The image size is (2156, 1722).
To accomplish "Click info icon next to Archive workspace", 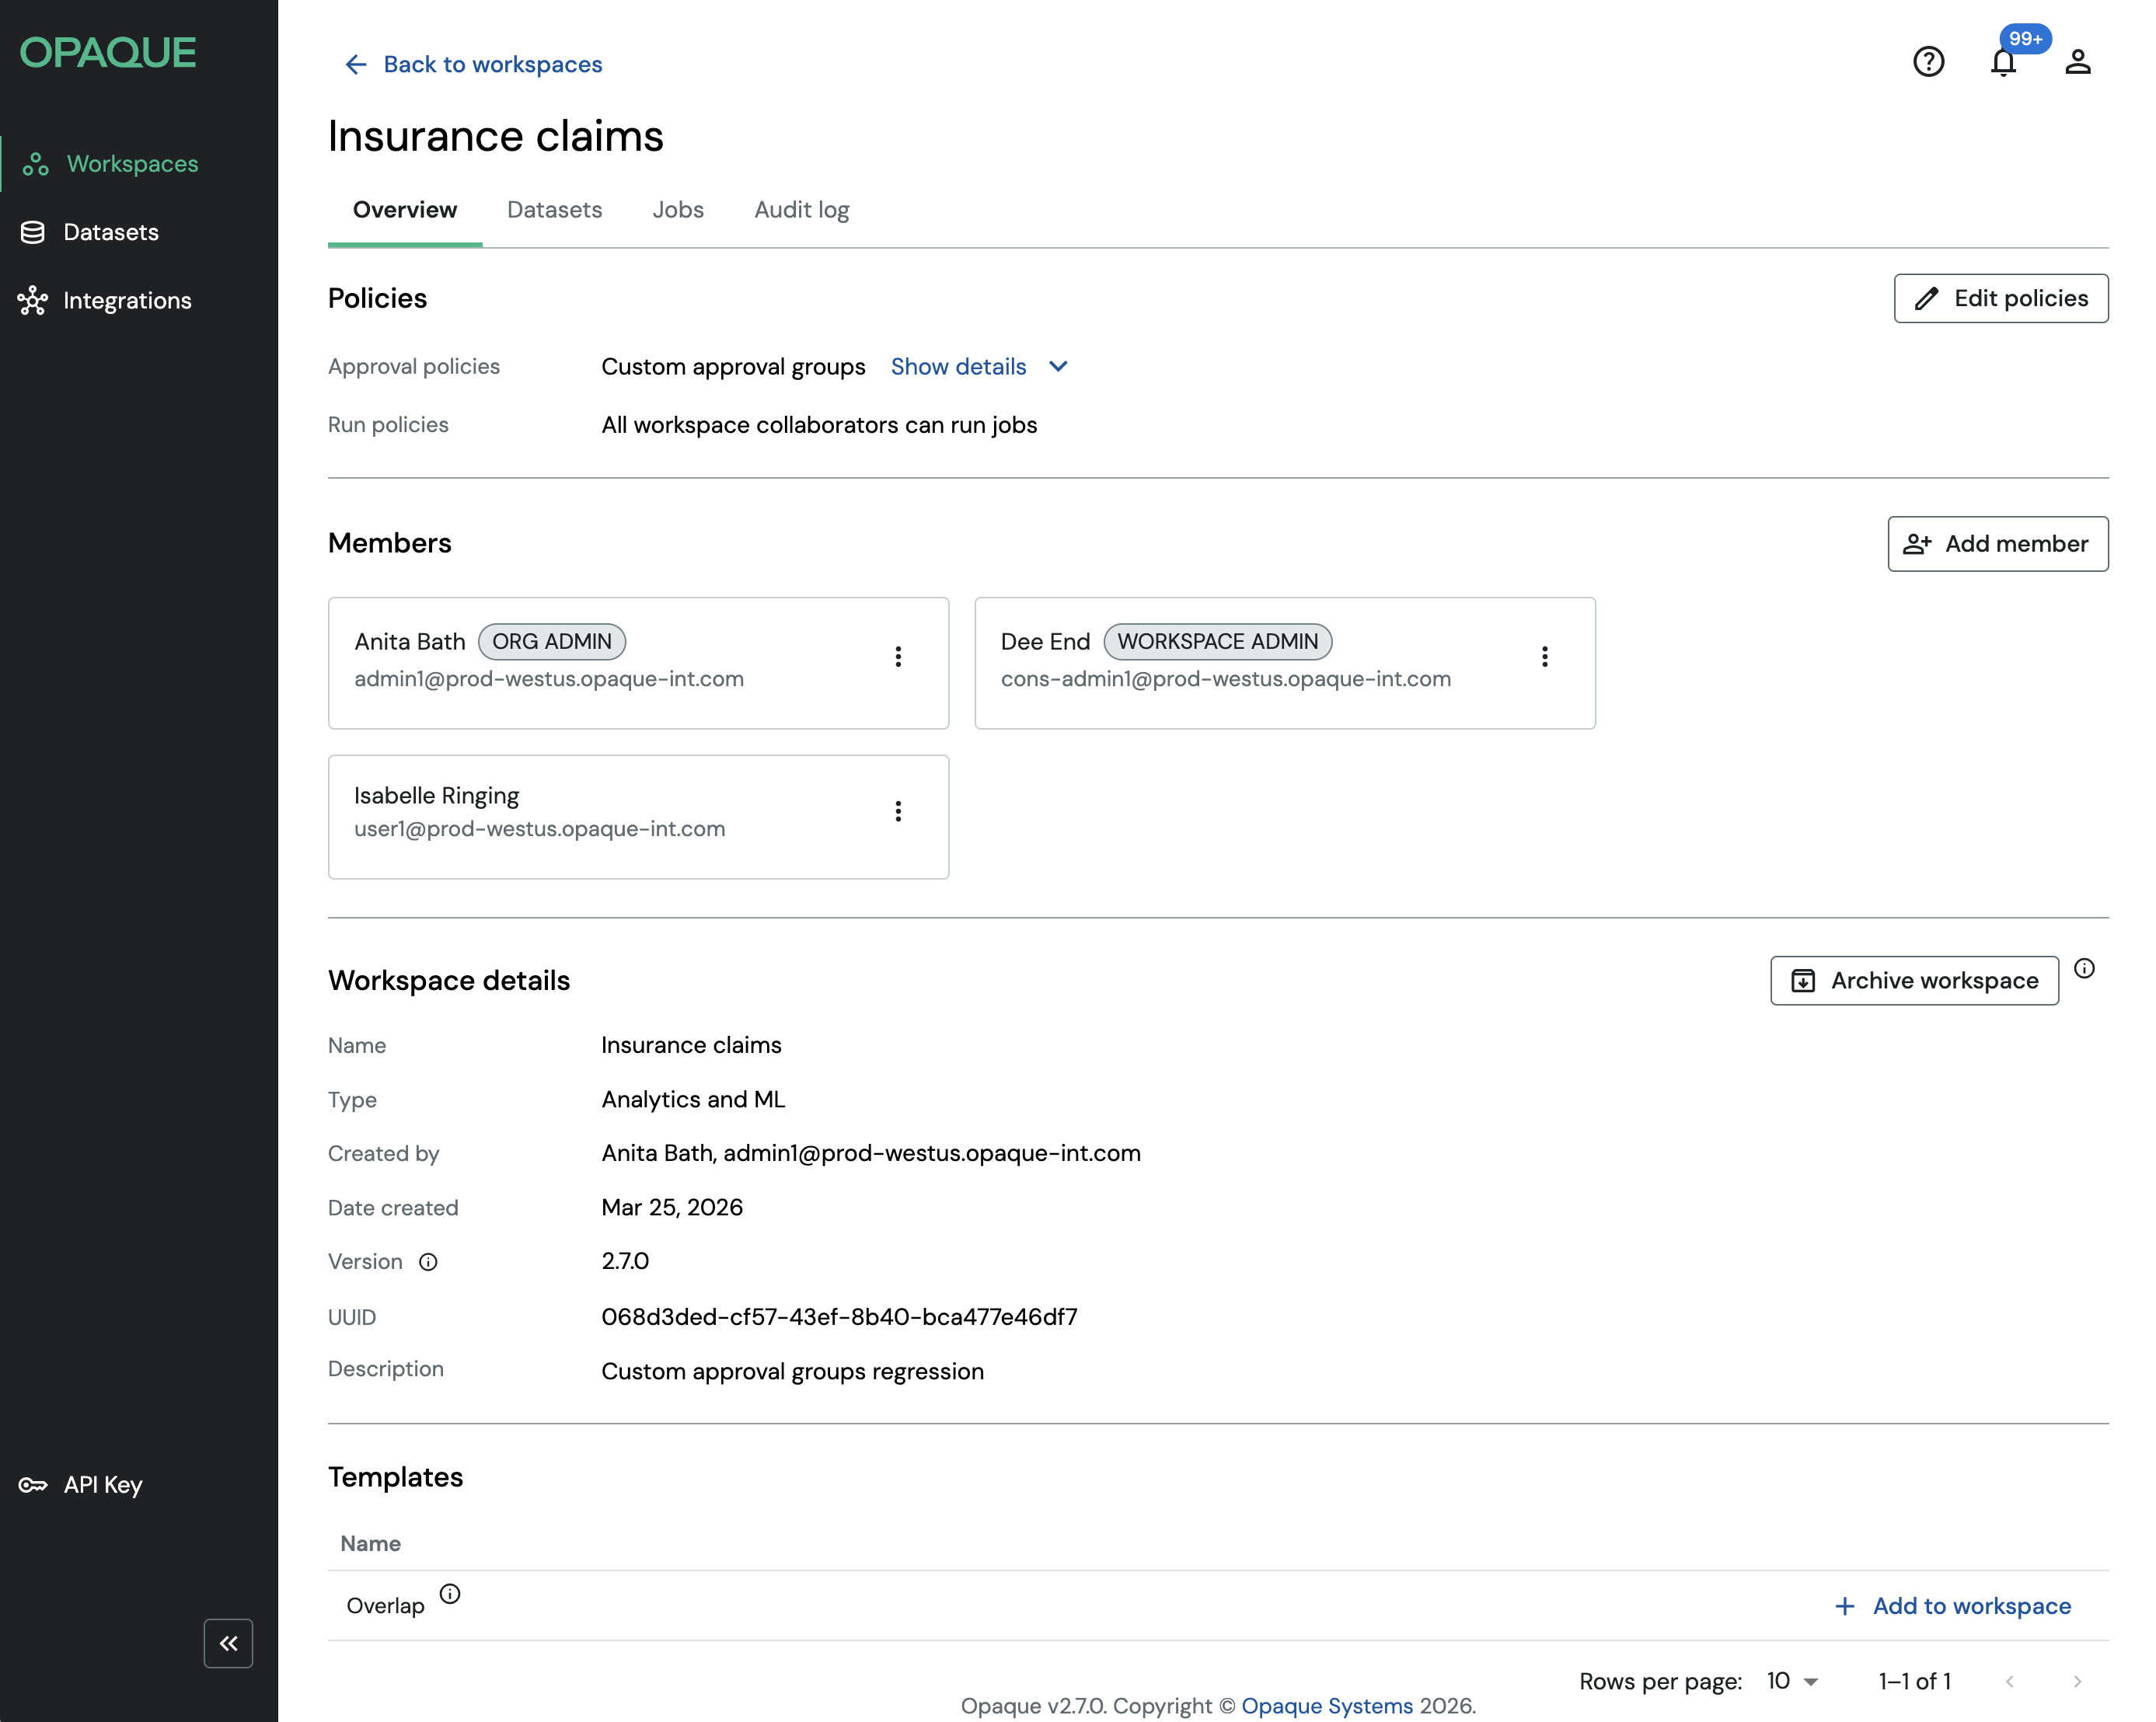I will (x=2084, y=968).
